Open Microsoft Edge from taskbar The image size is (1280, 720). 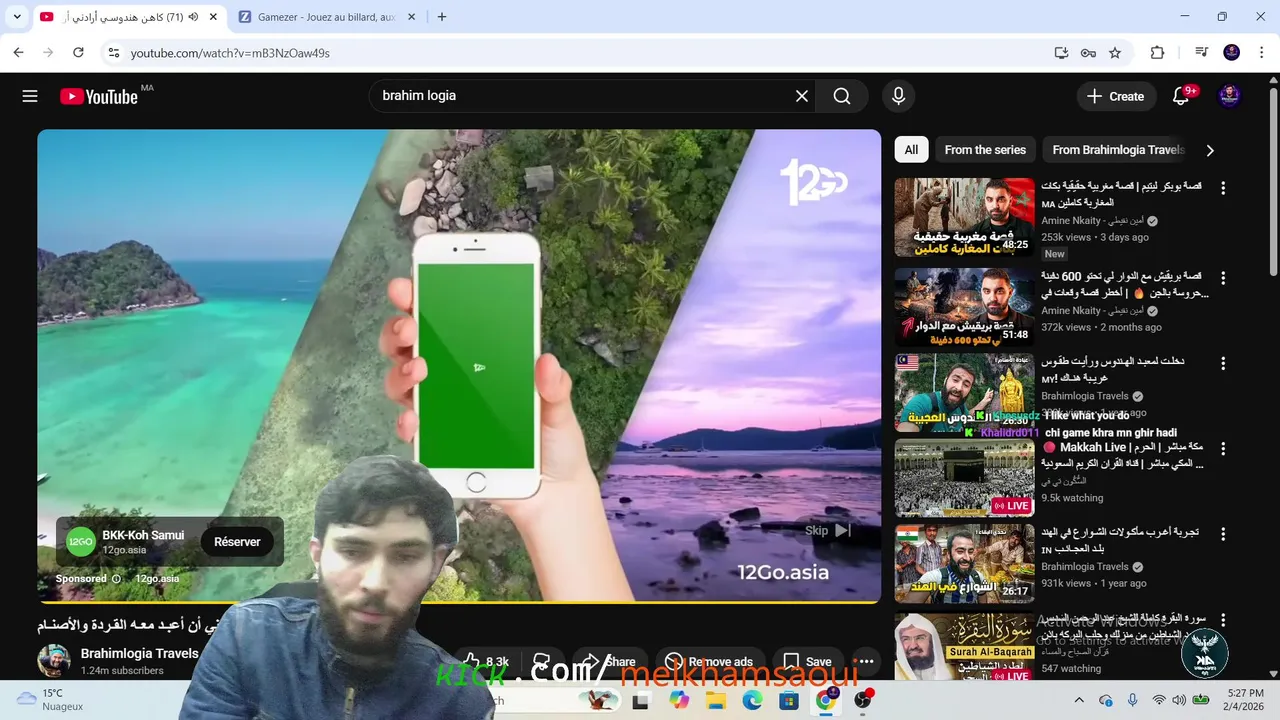[752, 700]
